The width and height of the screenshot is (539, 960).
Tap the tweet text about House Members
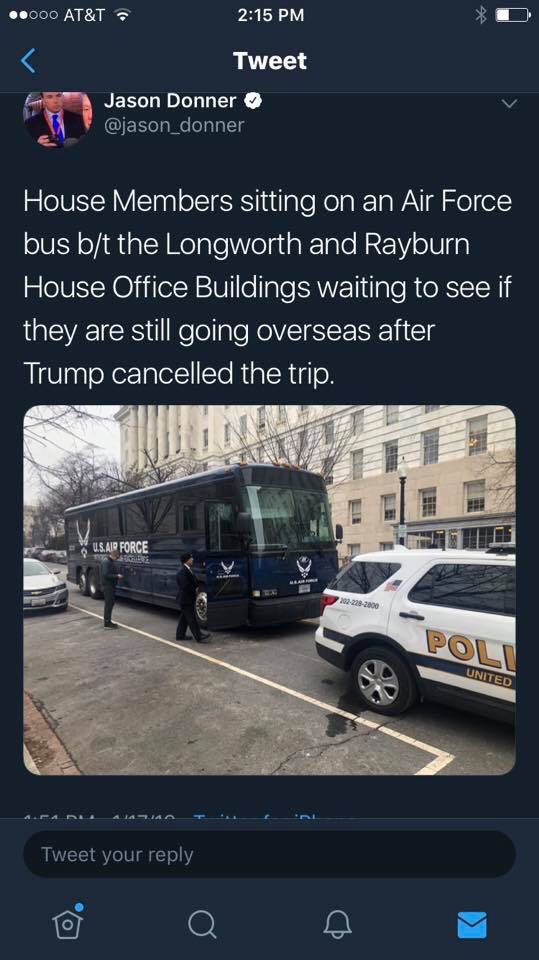[268, 287]
